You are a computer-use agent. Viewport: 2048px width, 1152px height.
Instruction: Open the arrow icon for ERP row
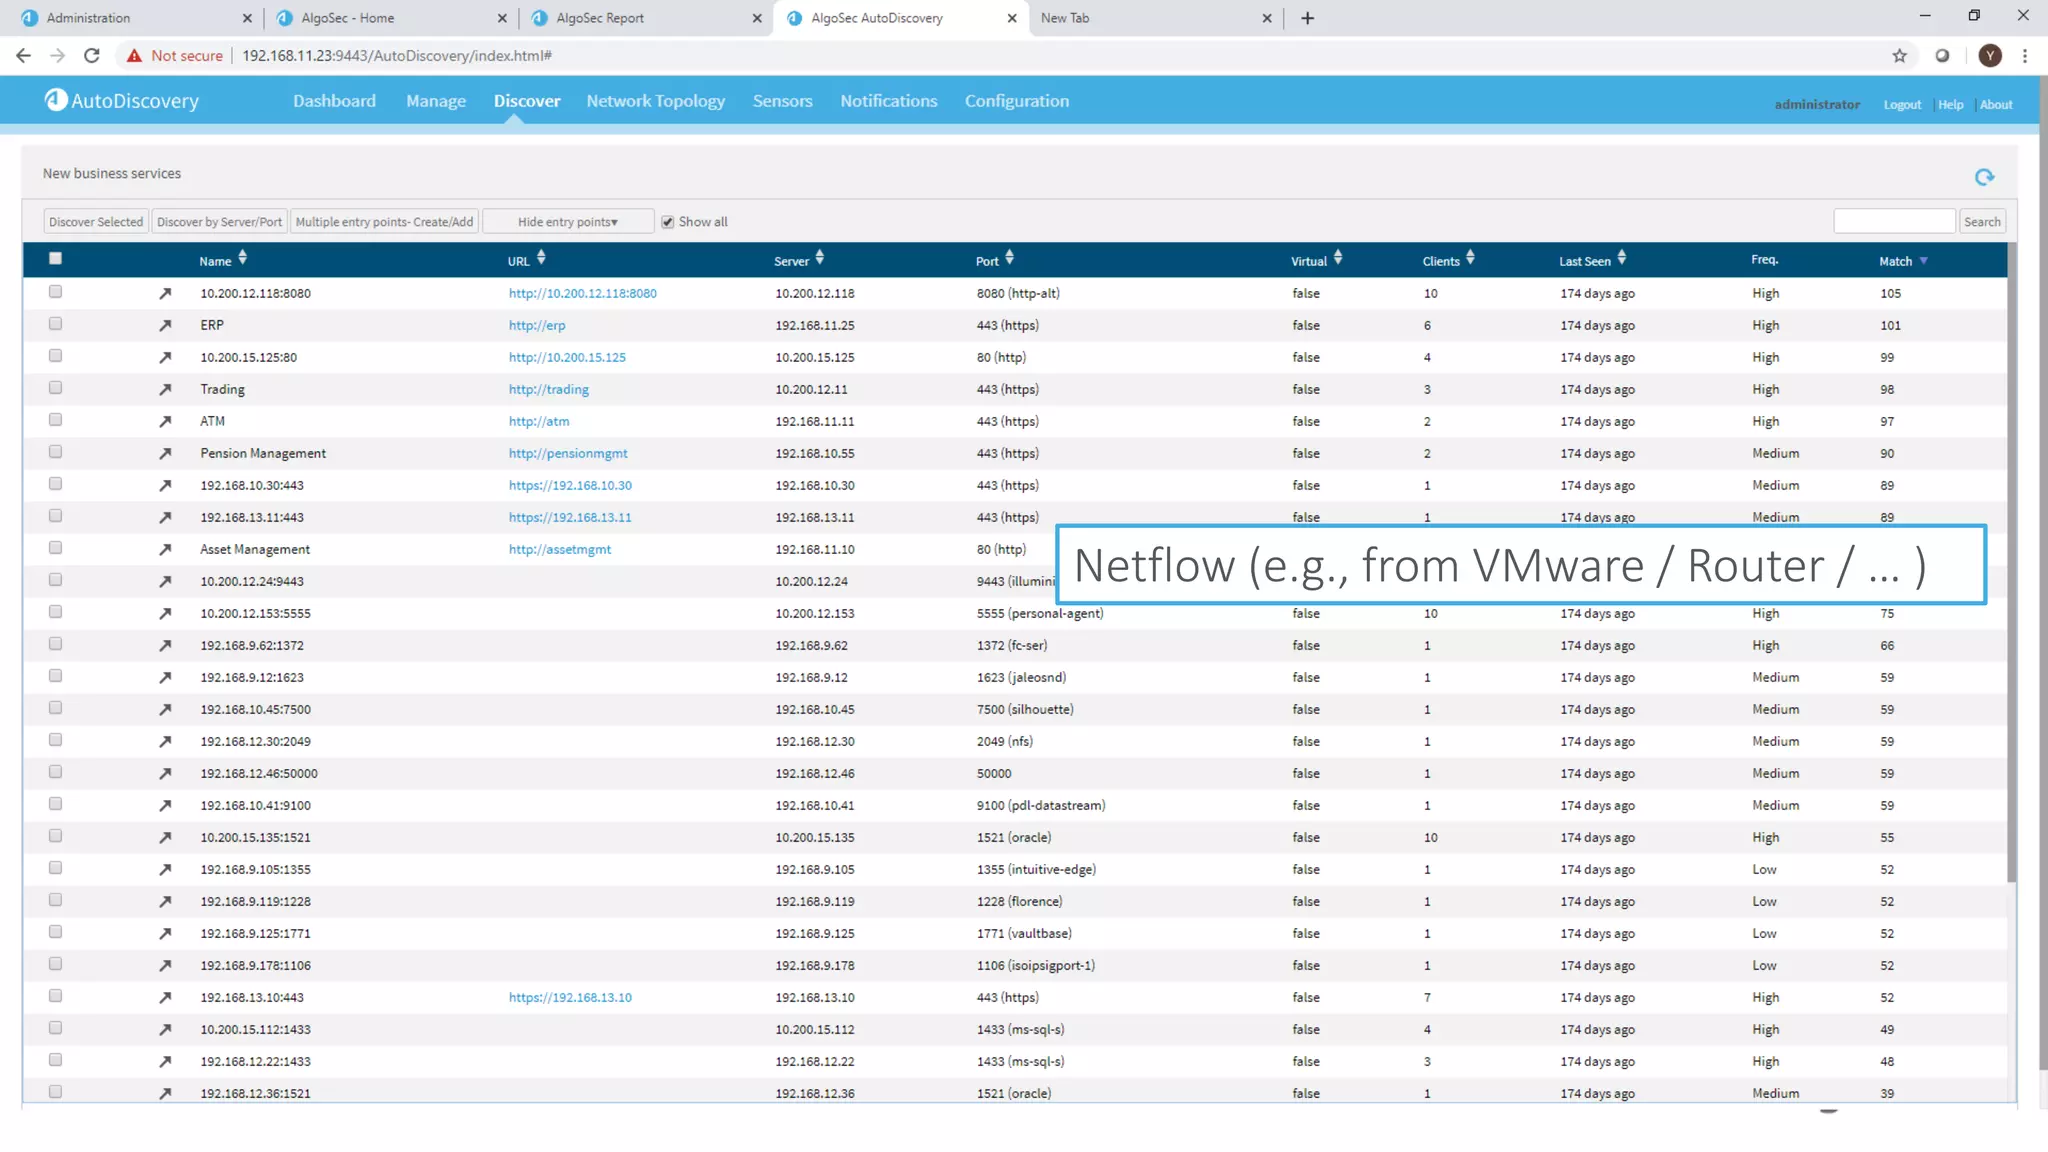point(165,325)
